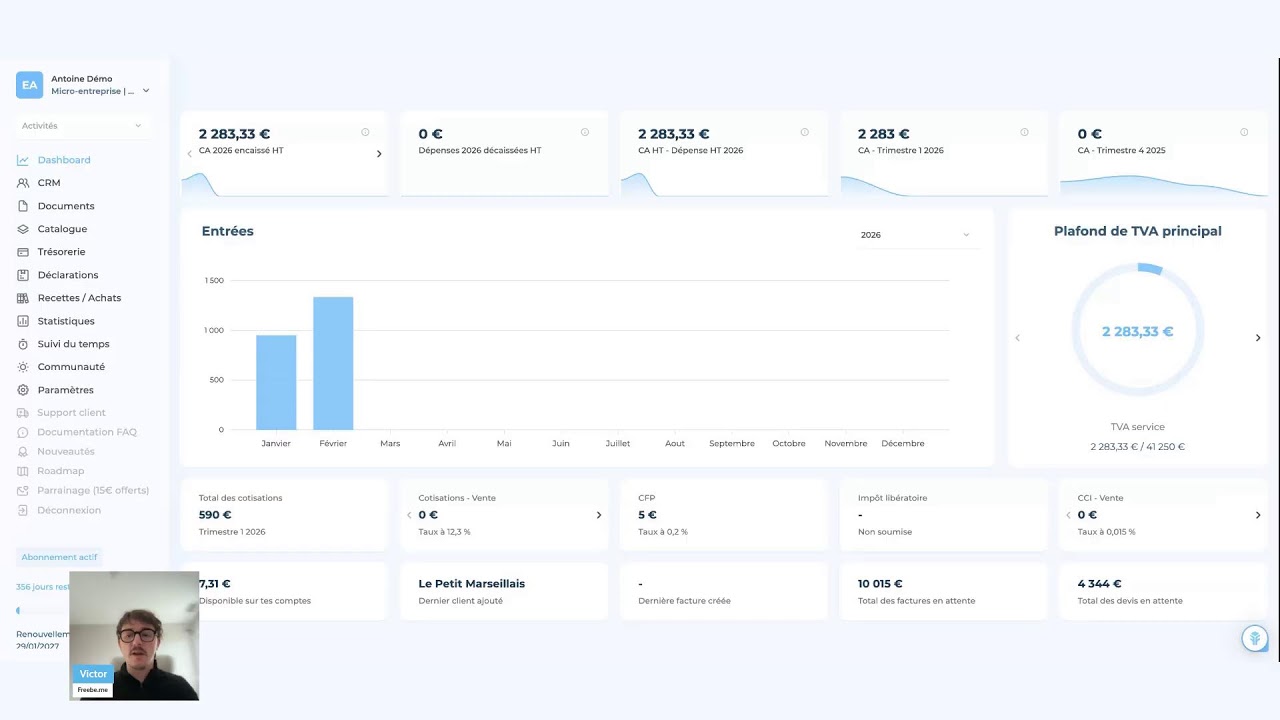Click the subscription days remaining progress bar
The width and height of the screenshot is (1280, 720).
coord(42,610)
